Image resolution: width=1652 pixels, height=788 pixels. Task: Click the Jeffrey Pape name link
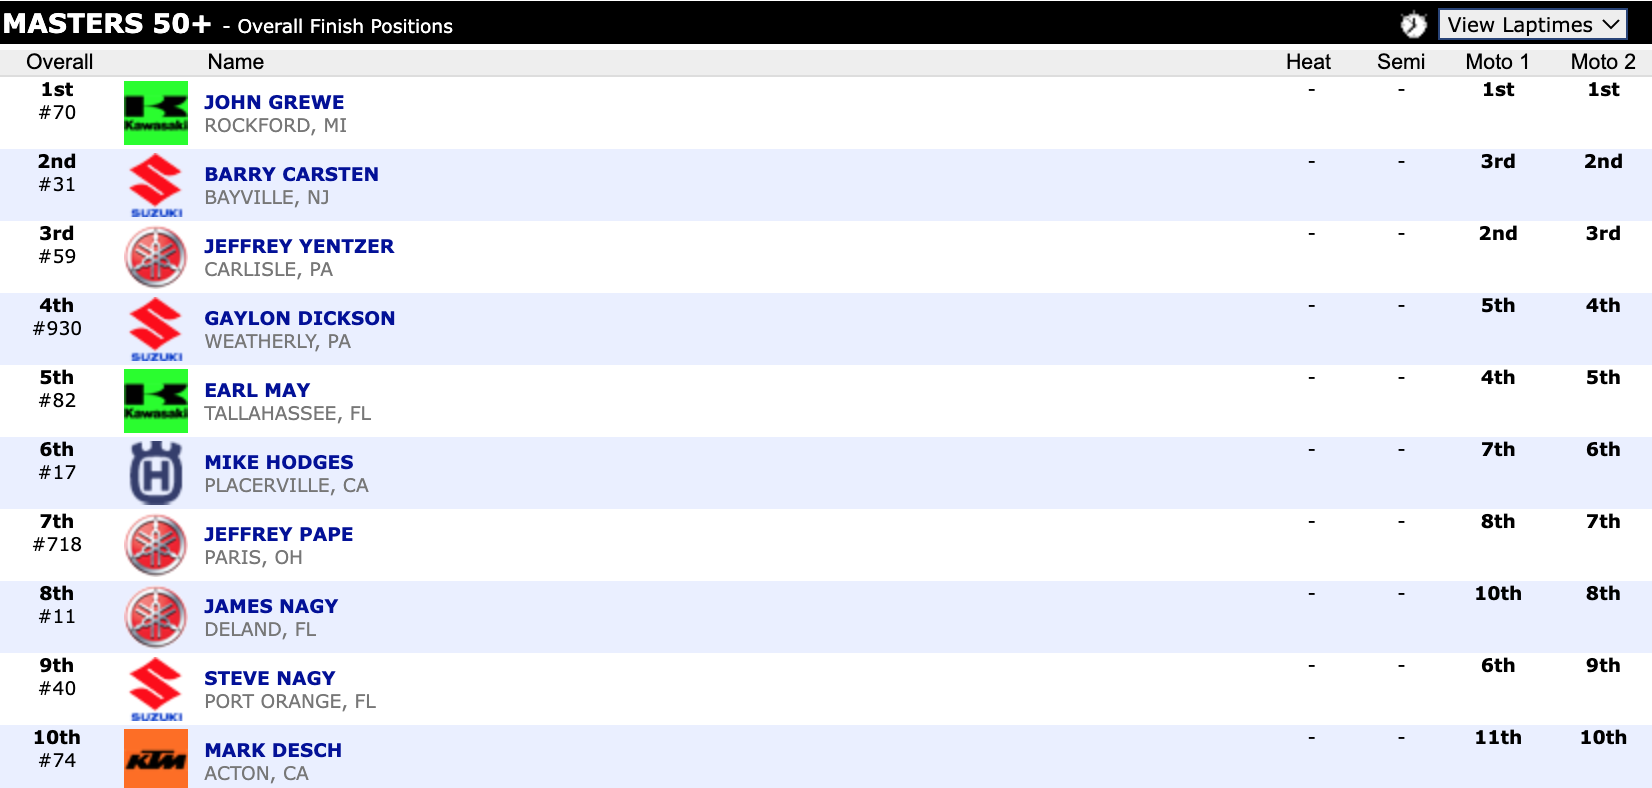[x=278, y=534]
